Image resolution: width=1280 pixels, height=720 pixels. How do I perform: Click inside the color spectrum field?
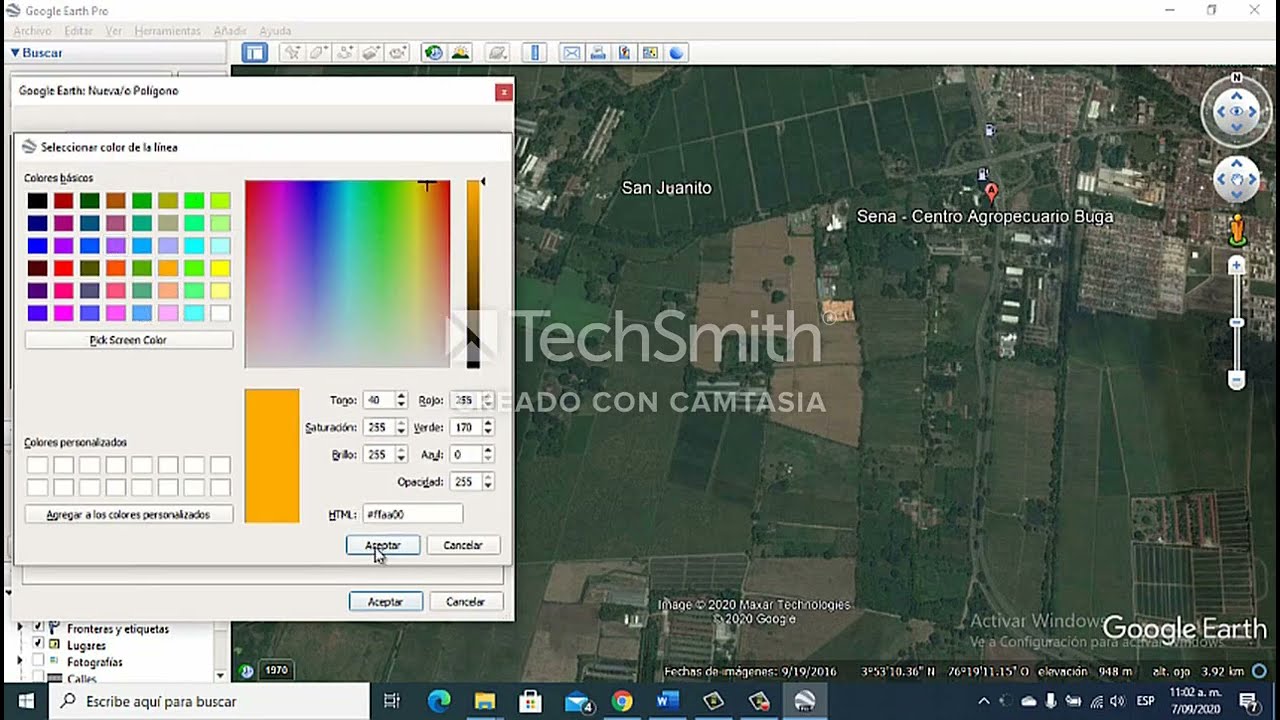pos(347,274)
